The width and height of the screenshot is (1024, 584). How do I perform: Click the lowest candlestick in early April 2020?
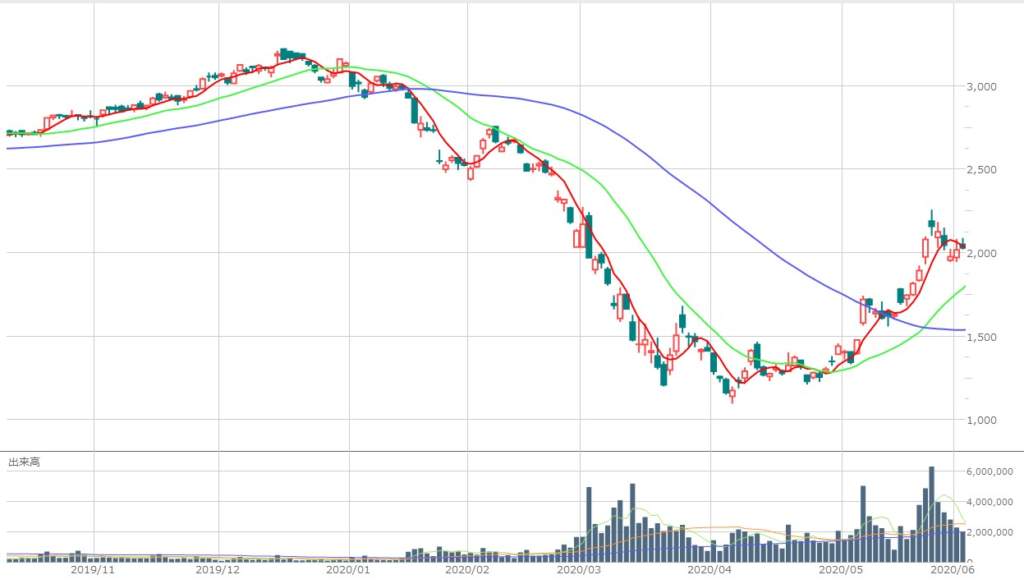[x=732, y=395]
